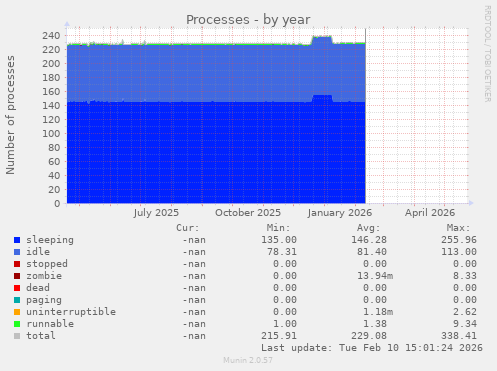Click zombie max value 8.33
497x371 pixels.
click(x=465, y=276)
